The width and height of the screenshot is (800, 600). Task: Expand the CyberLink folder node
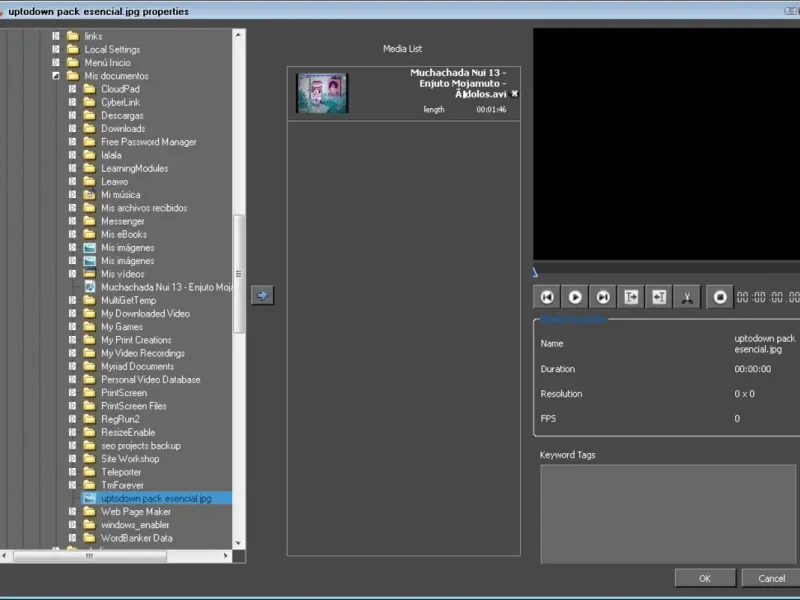(72, 103)
